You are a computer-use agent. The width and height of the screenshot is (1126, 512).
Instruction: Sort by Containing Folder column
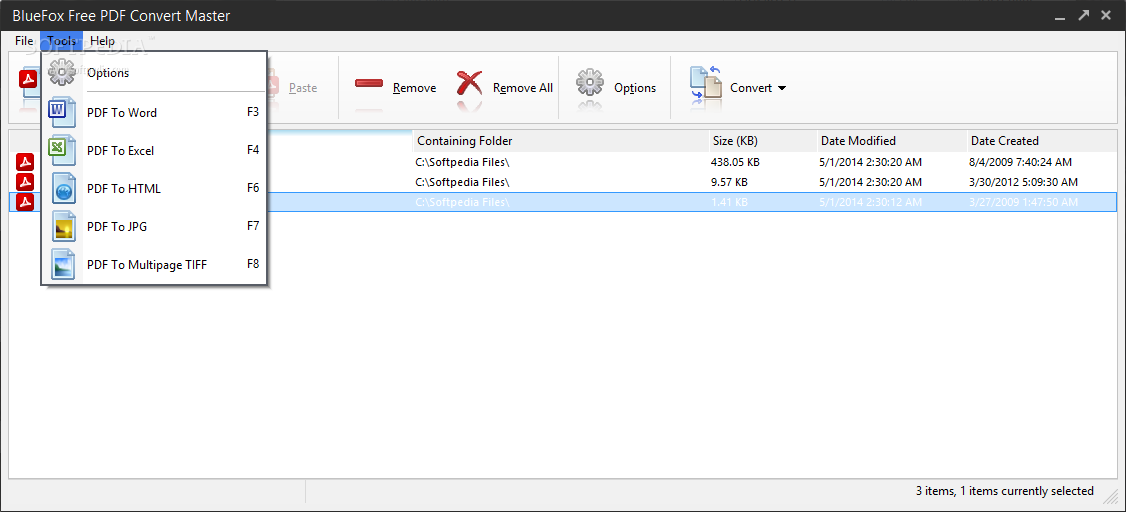point(559,141)
